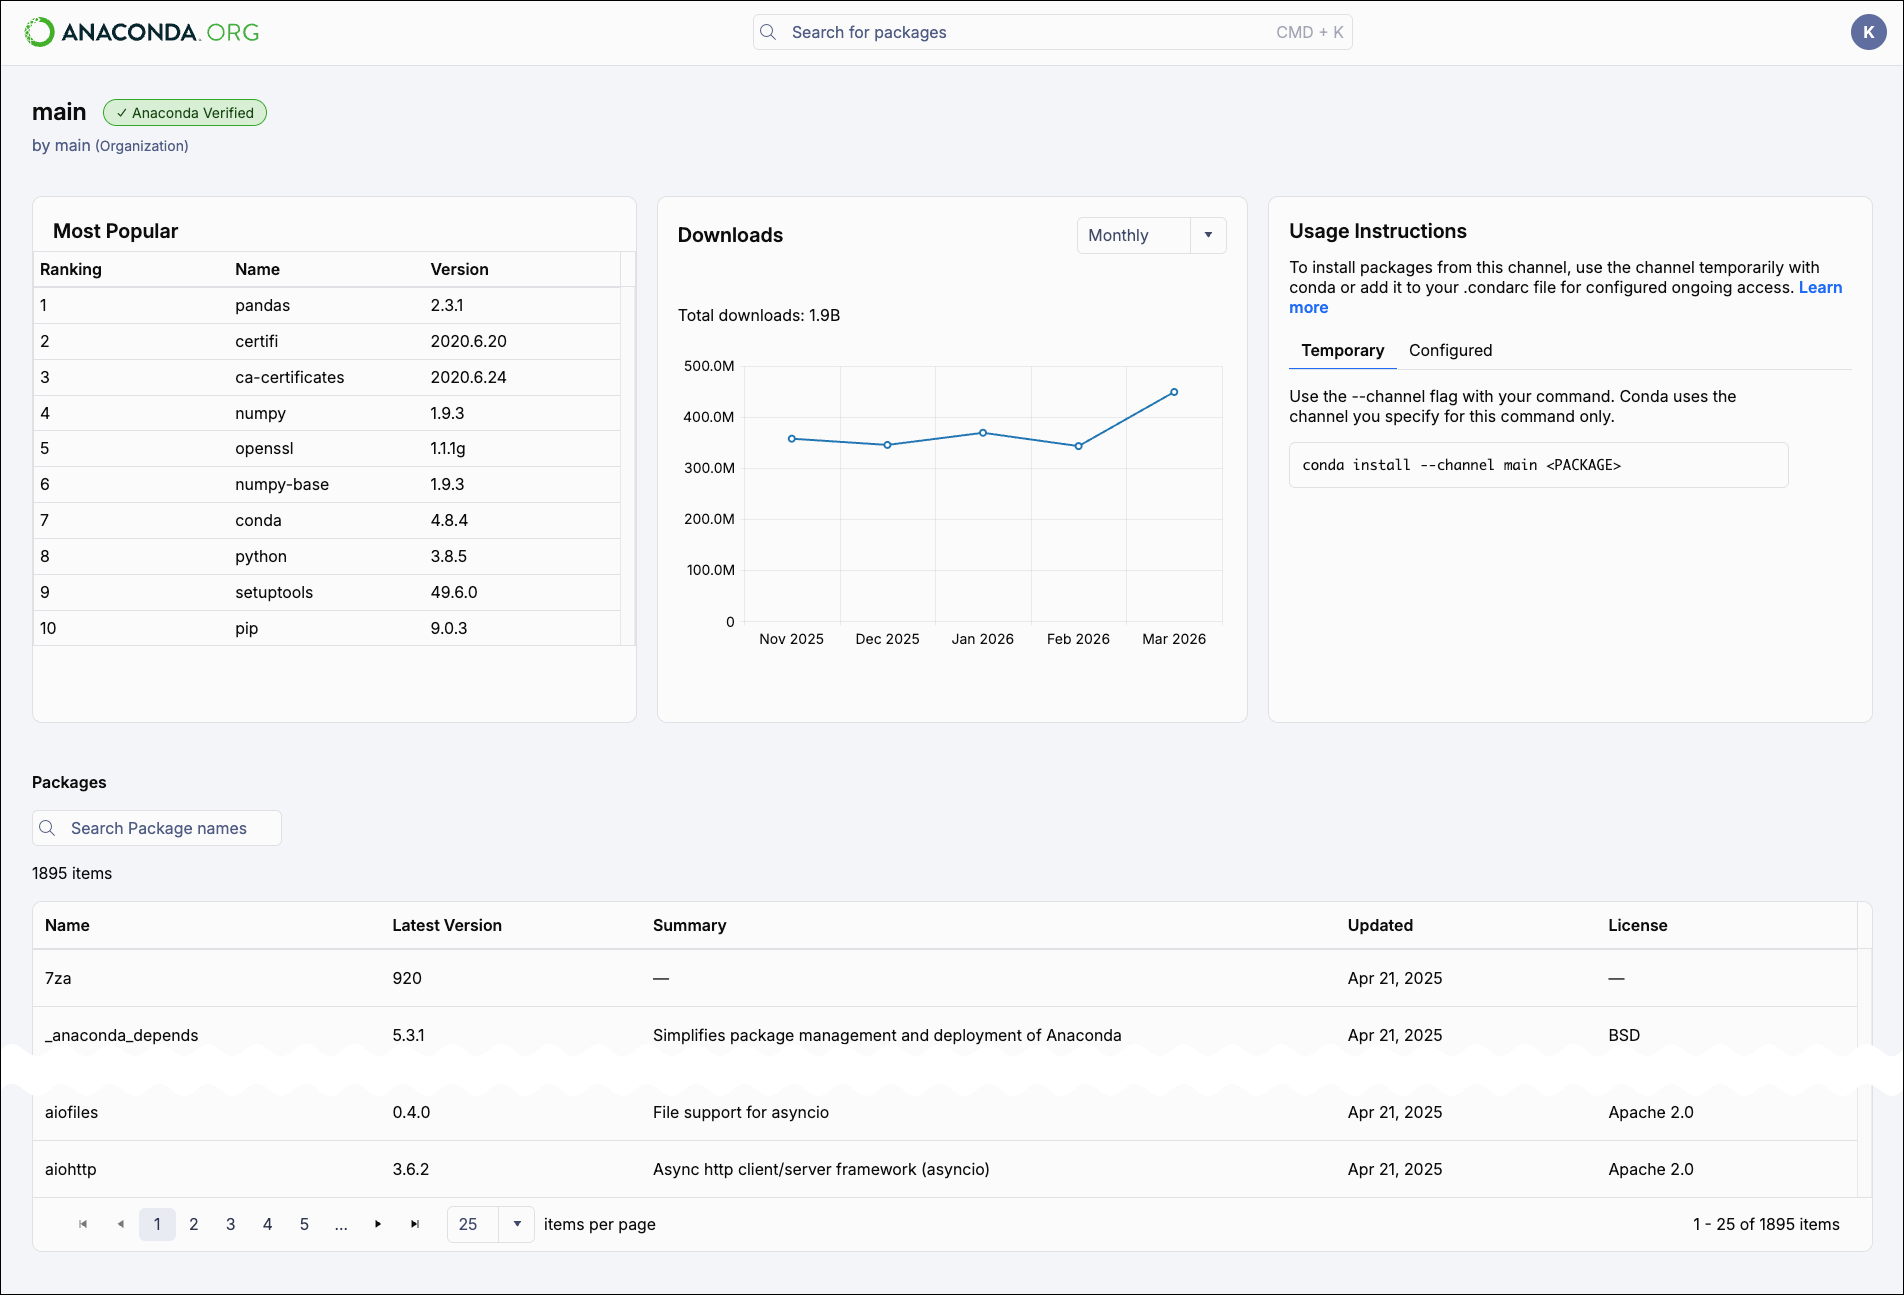Click the Anaconda.org logo

tap(142, 32)
